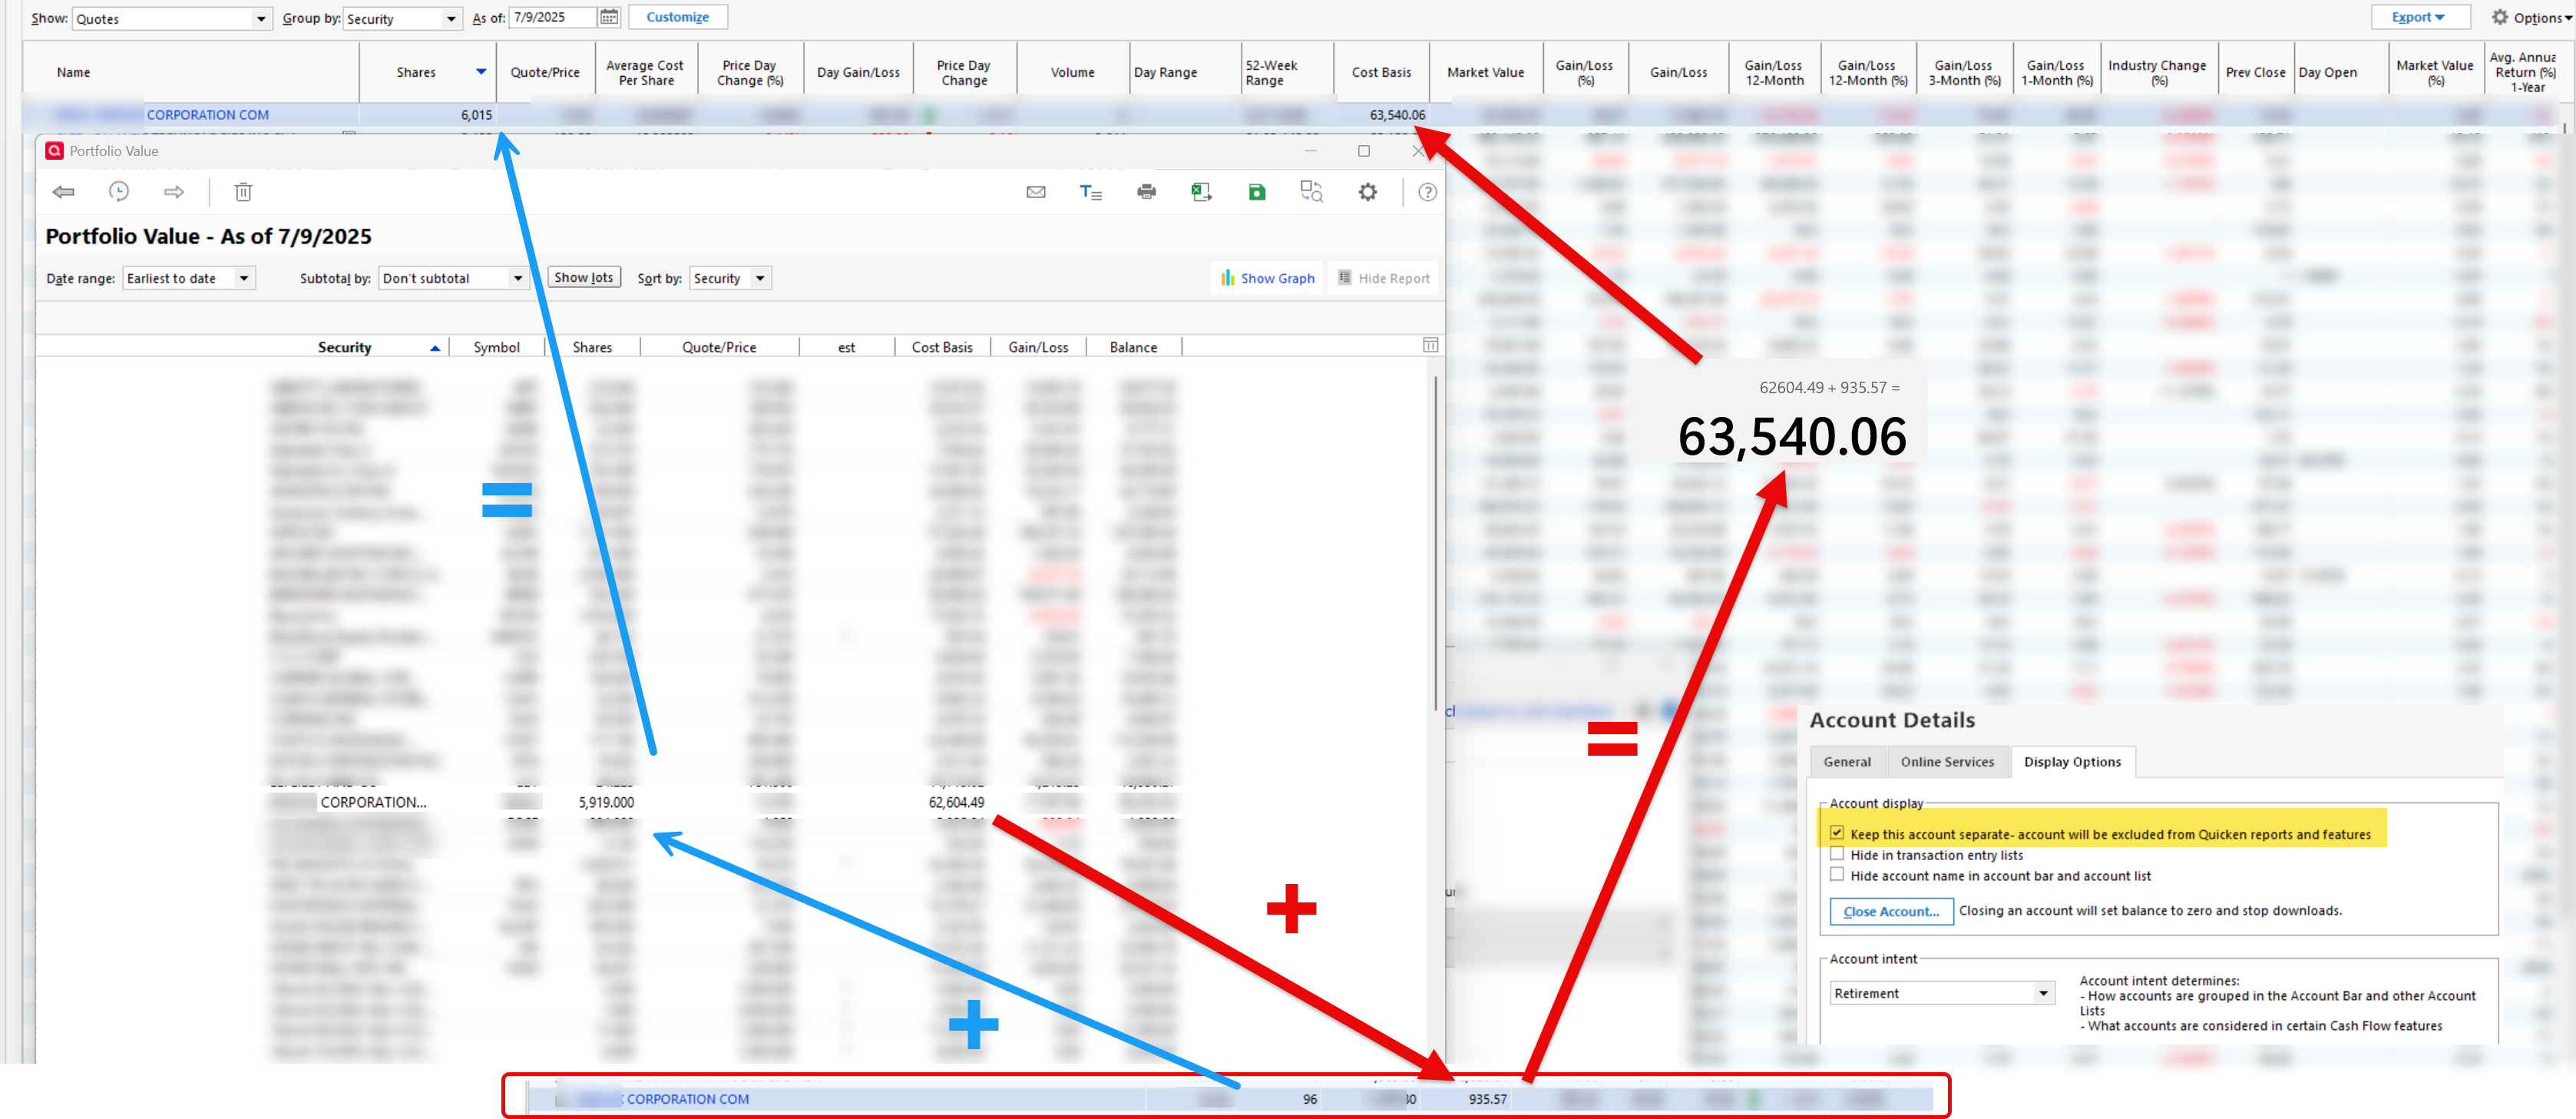
Task: Open the Date range dropdown
Action: pos(243,278)
